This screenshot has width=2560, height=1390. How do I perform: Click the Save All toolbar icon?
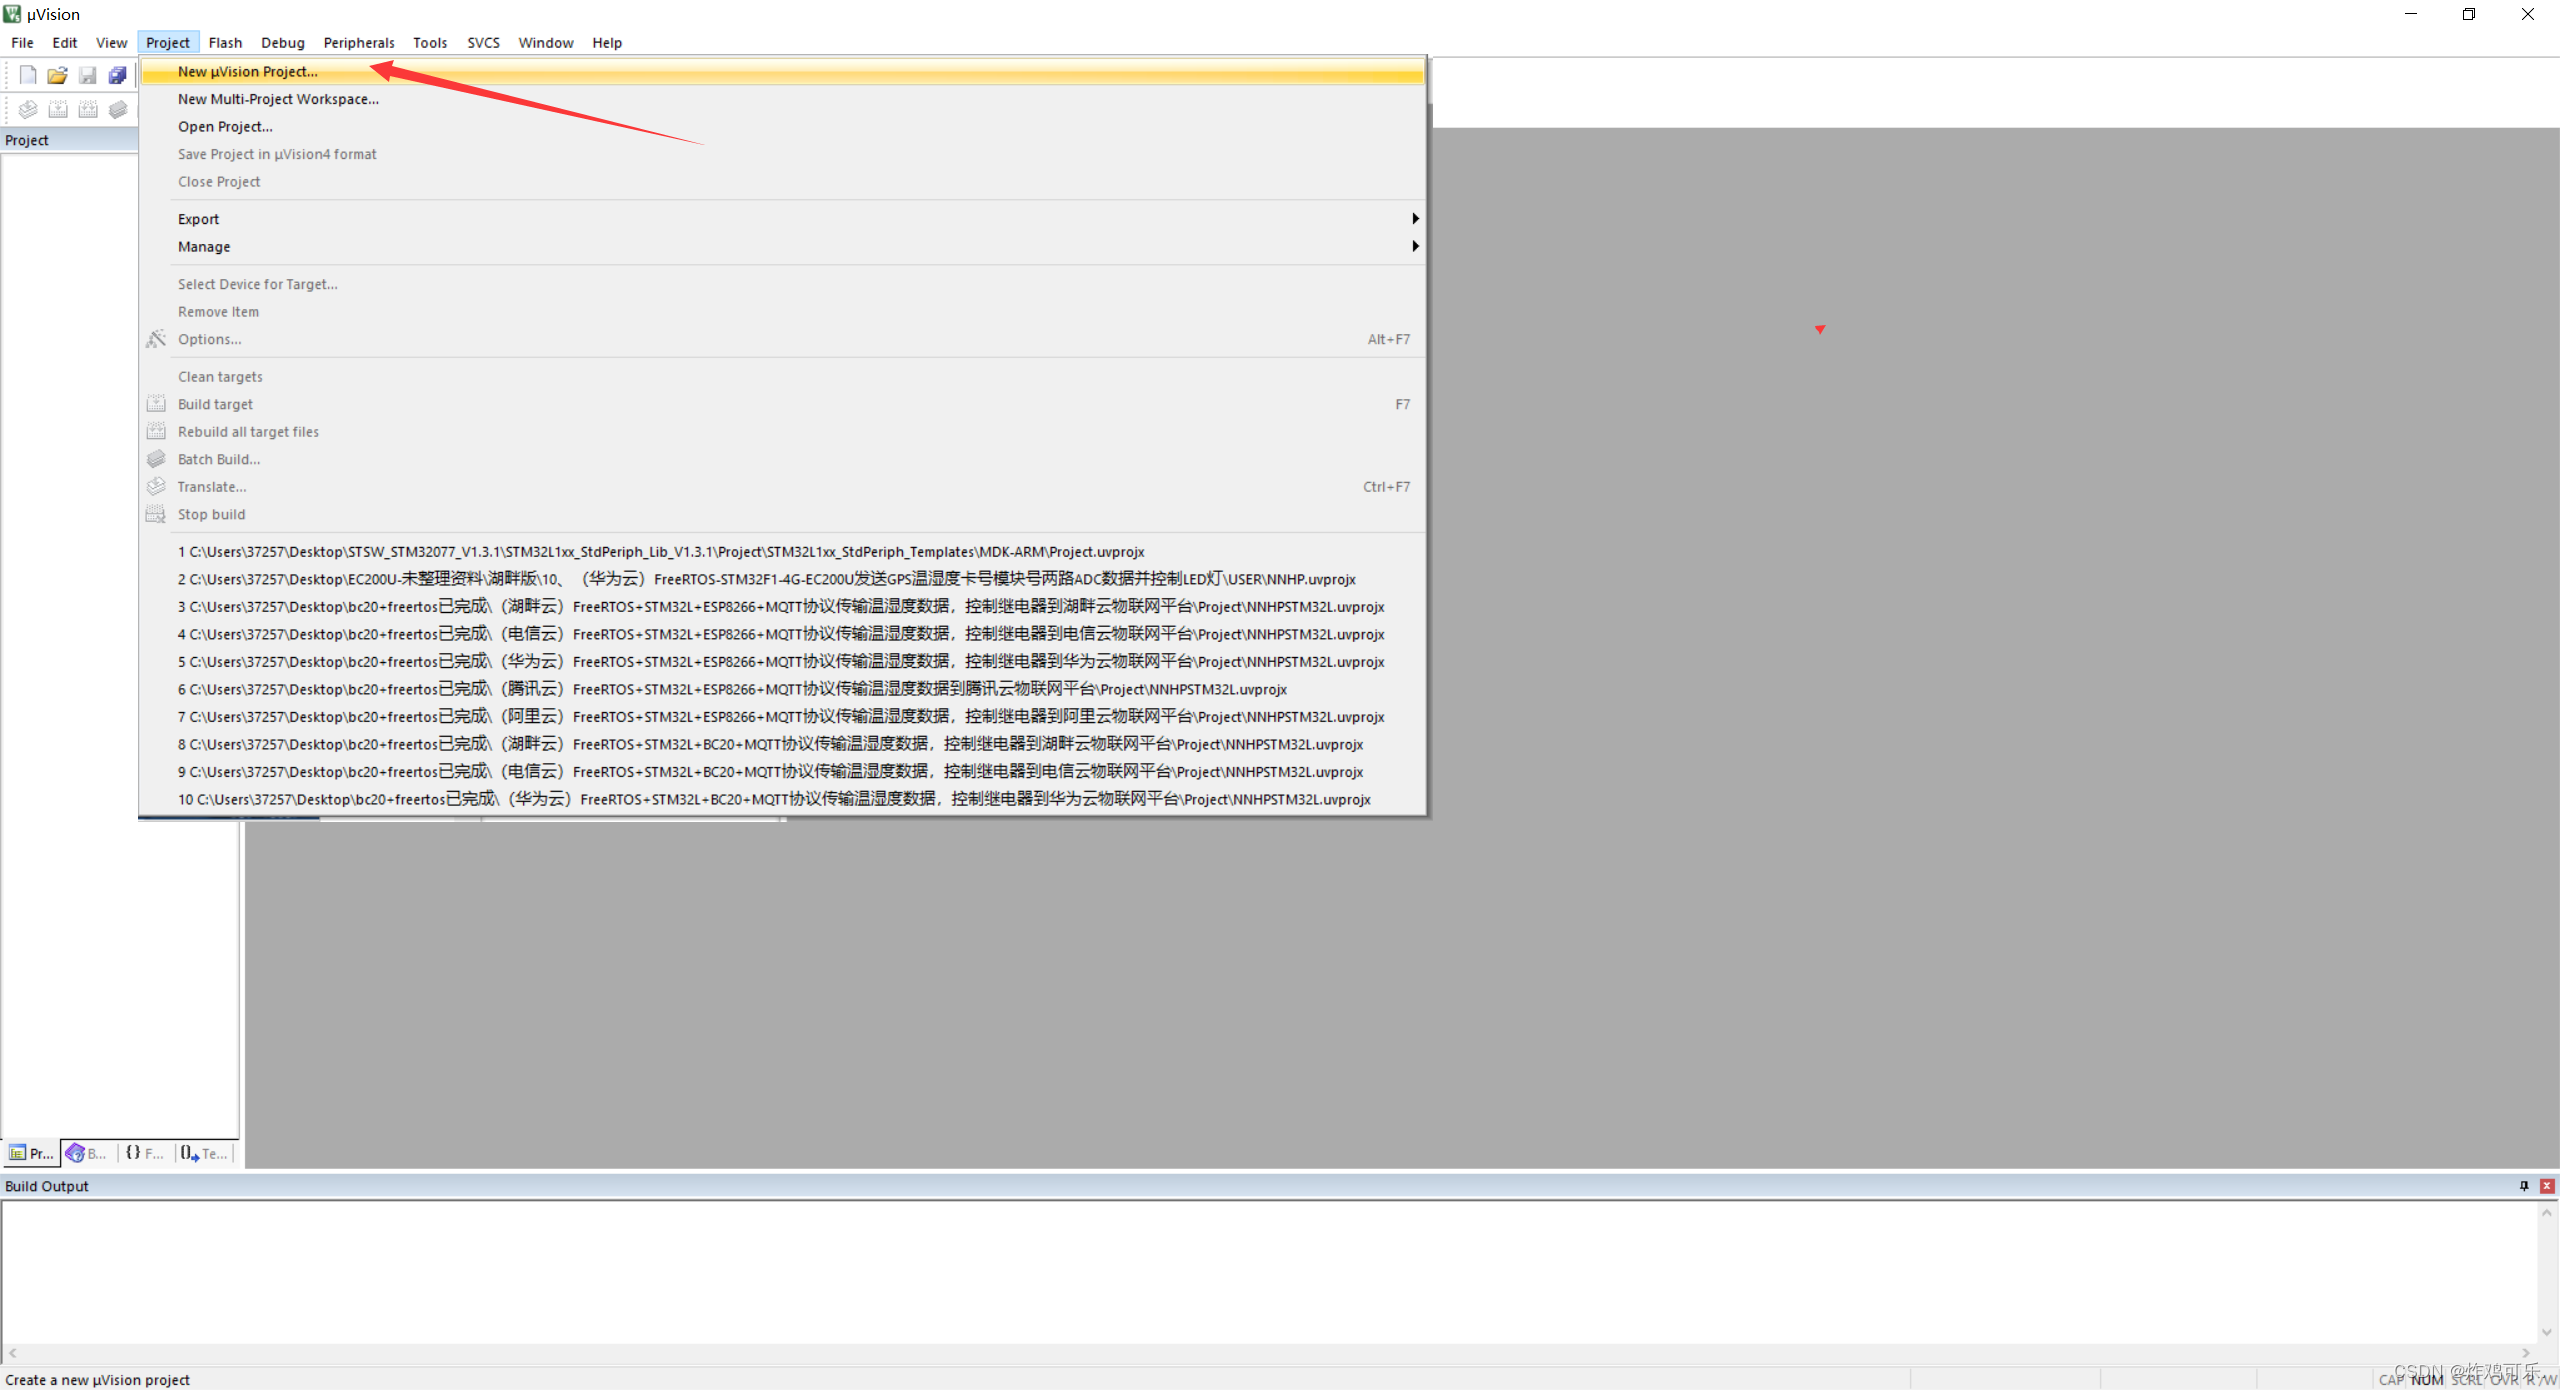coord(118,75)
